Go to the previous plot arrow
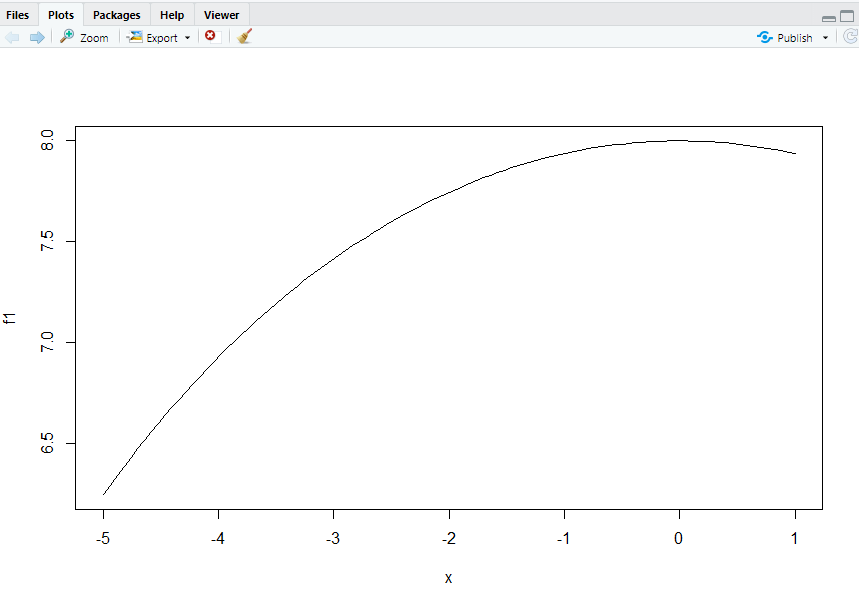Viewport: 859px width, 595px height. pyautogui.click(x=12, y=37)
